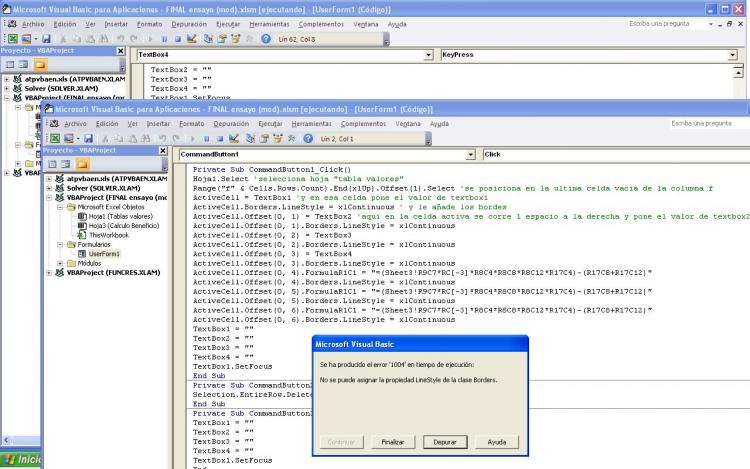
Task: Collapse VBAProject (FINAL ensayo) node in front tree
Action: (49, 197)
